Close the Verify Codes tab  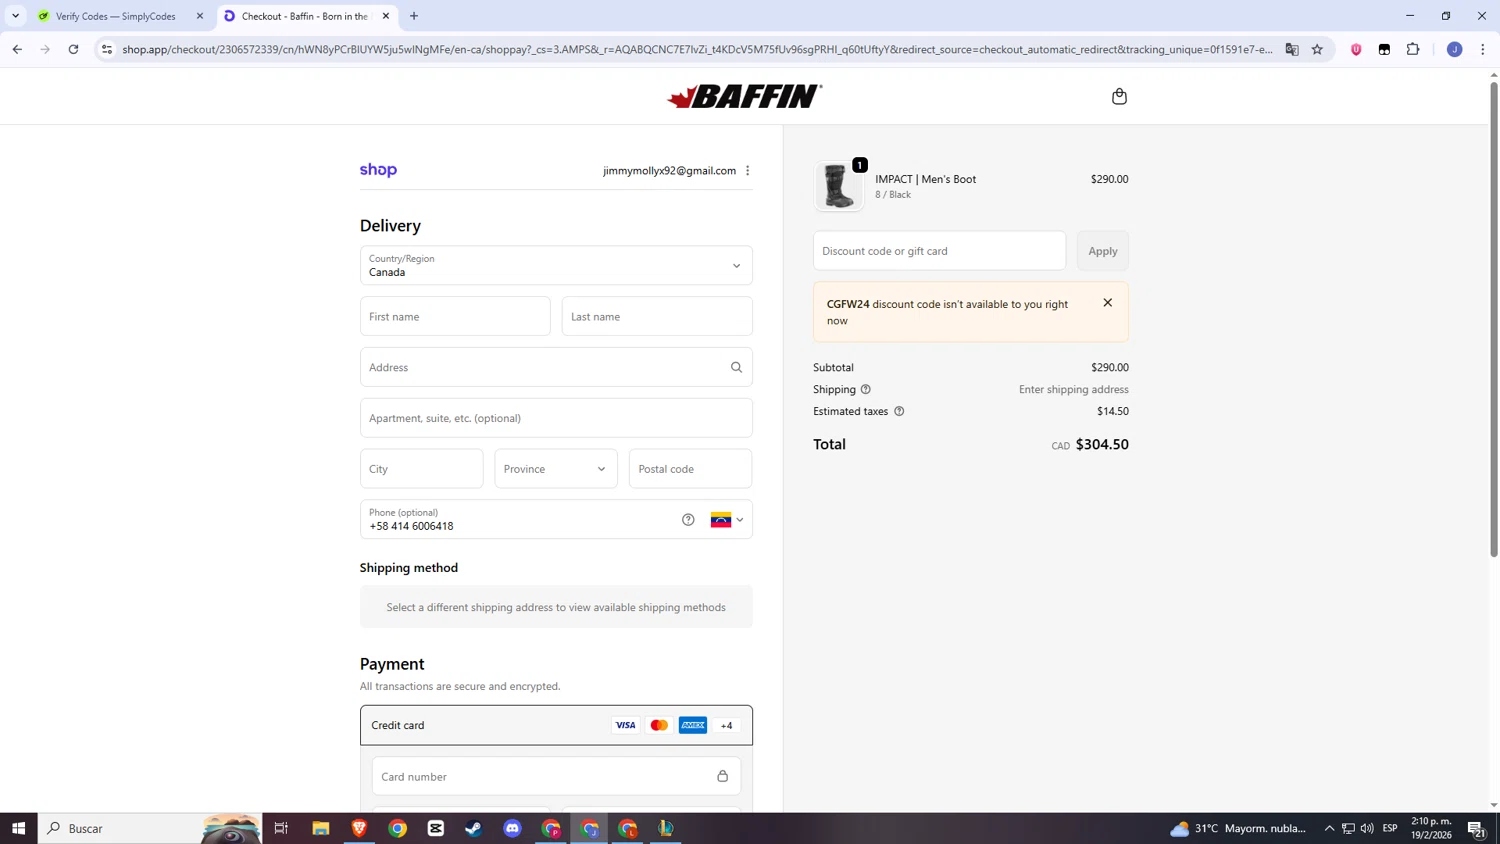pyautogui.click(x=200, y=16)
